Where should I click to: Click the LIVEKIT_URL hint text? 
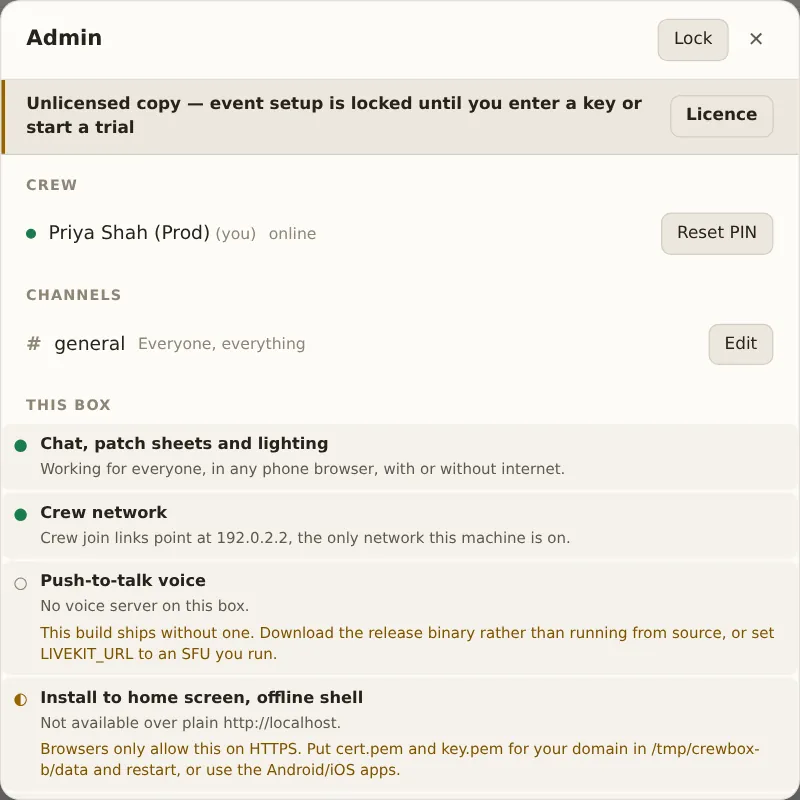(x=407, y=643)
